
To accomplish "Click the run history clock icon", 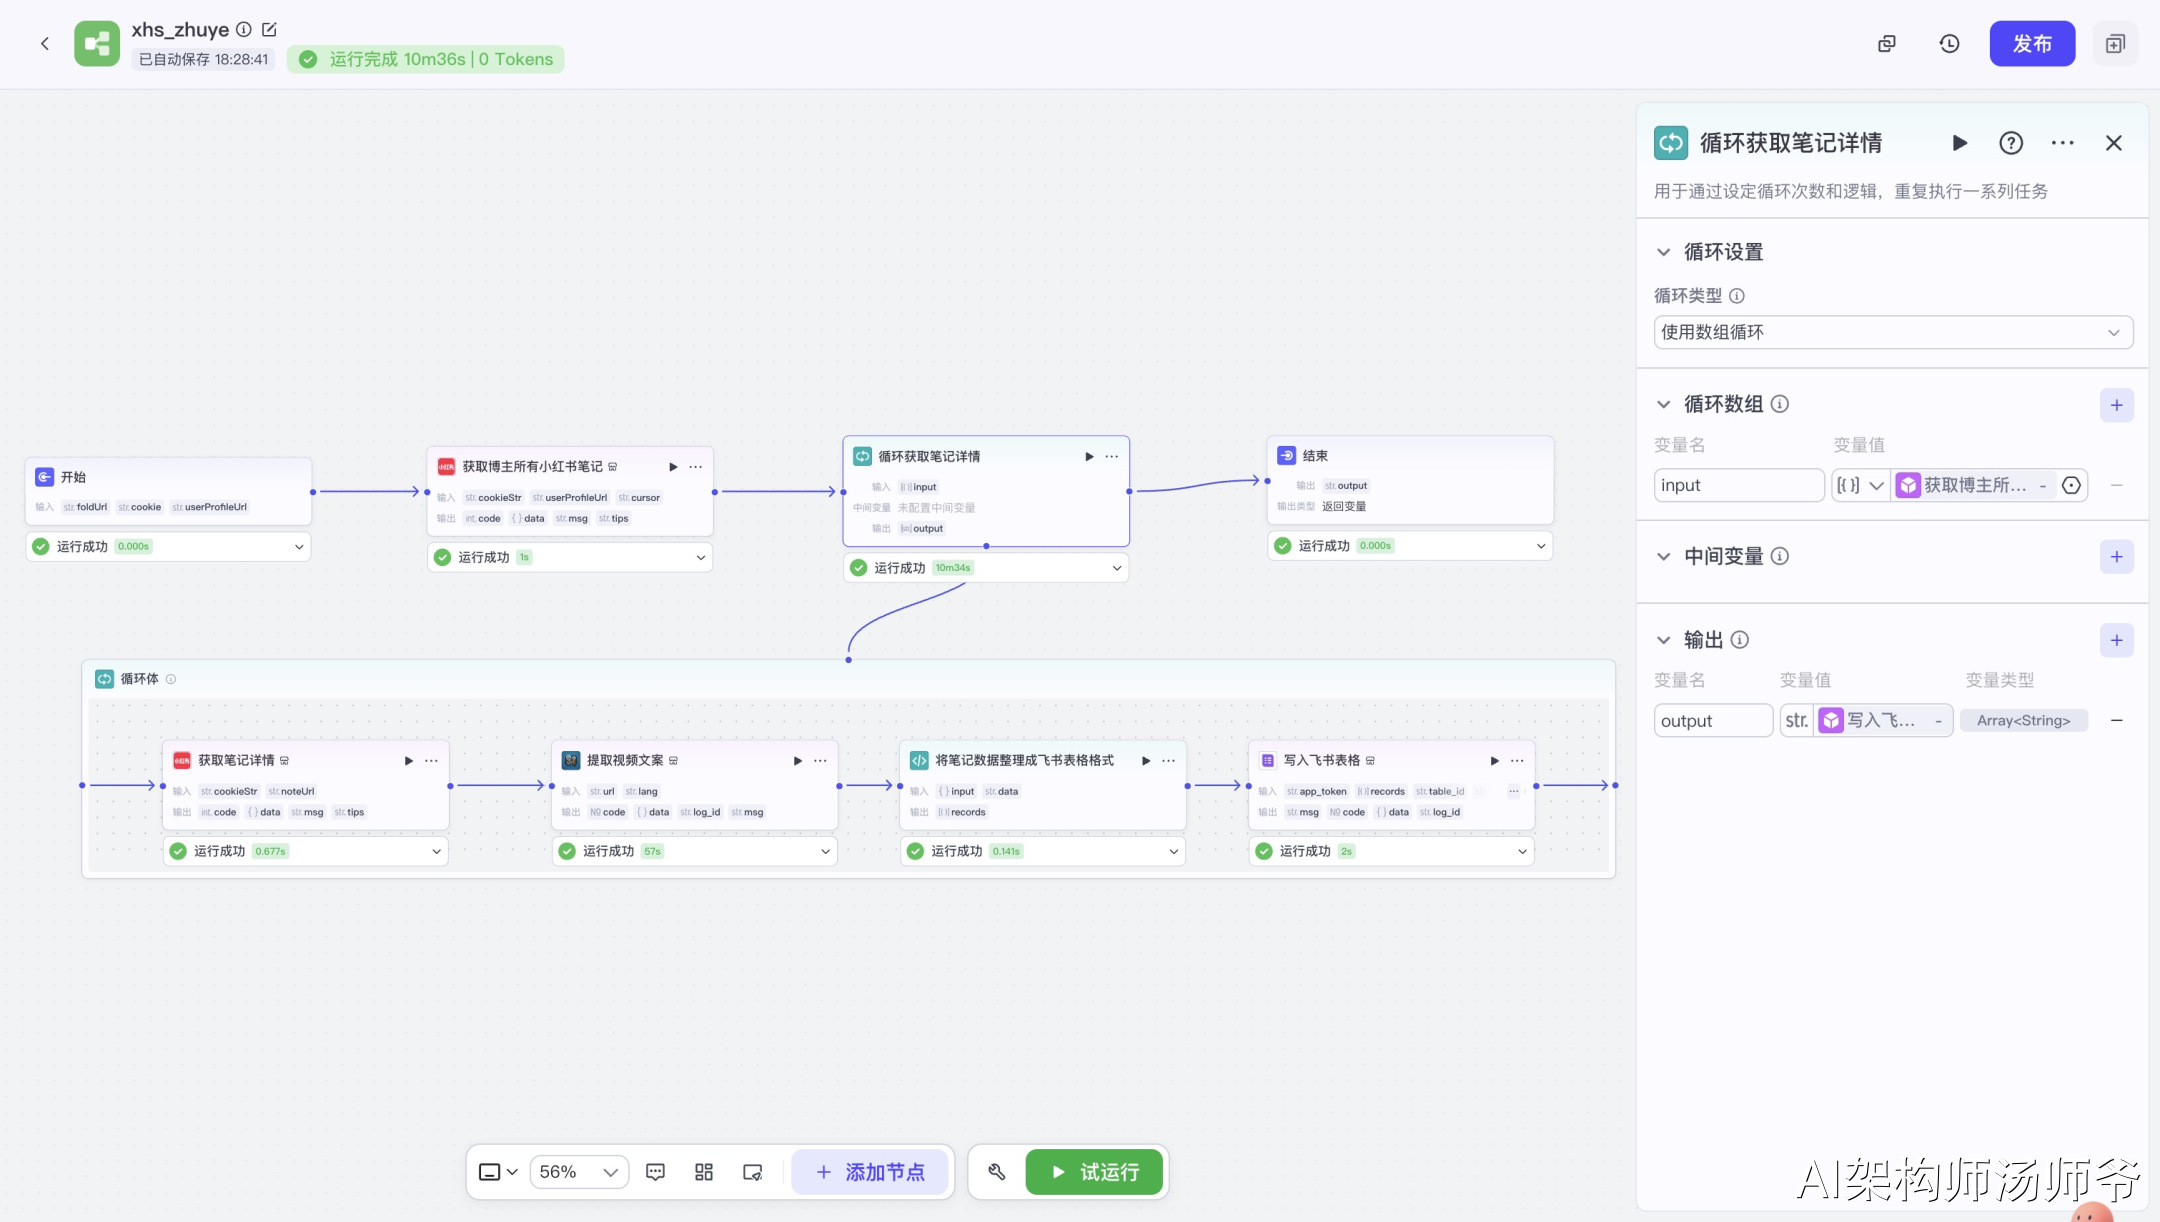I will point(1949,44).
